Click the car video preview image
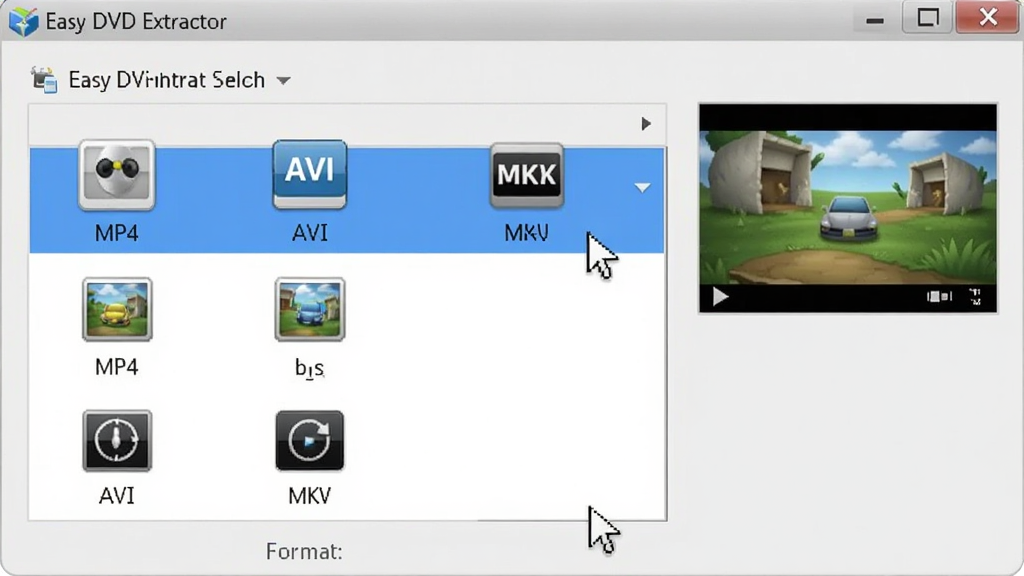Image resolution: width=1024 pixels, height=576 pixels. point(848,208)
